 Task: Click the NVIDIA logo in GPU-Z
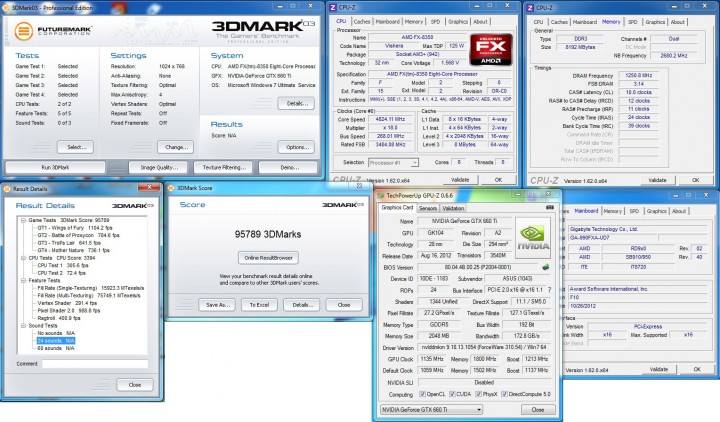pyautogui.click(x=533, y=238)
